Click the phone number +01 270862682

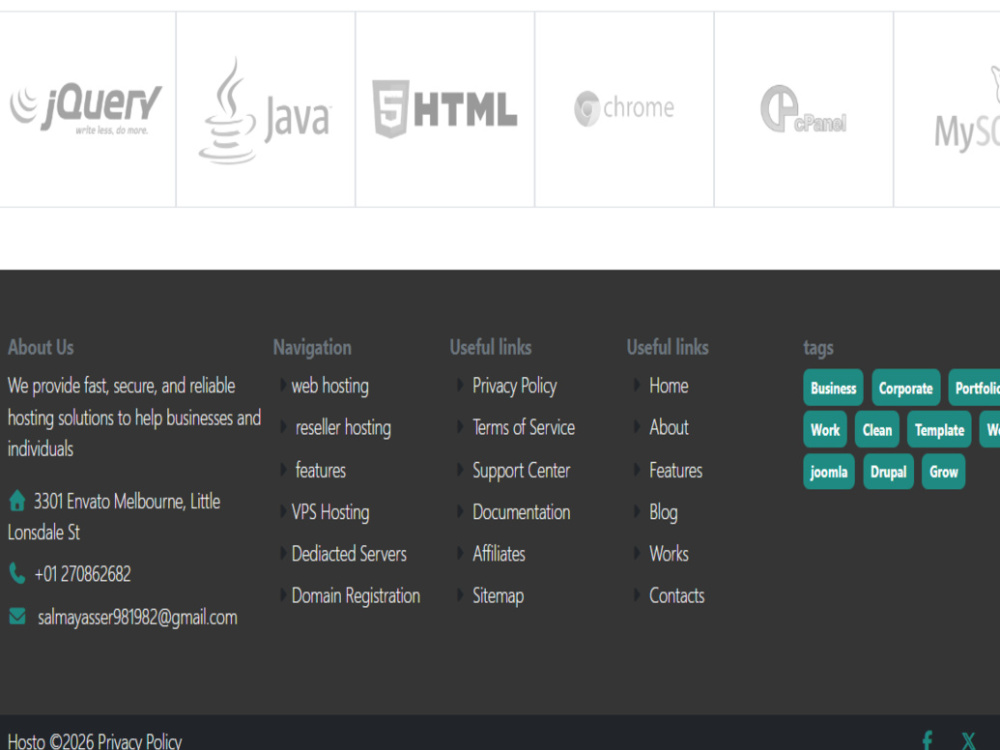[x=82, y=574]
